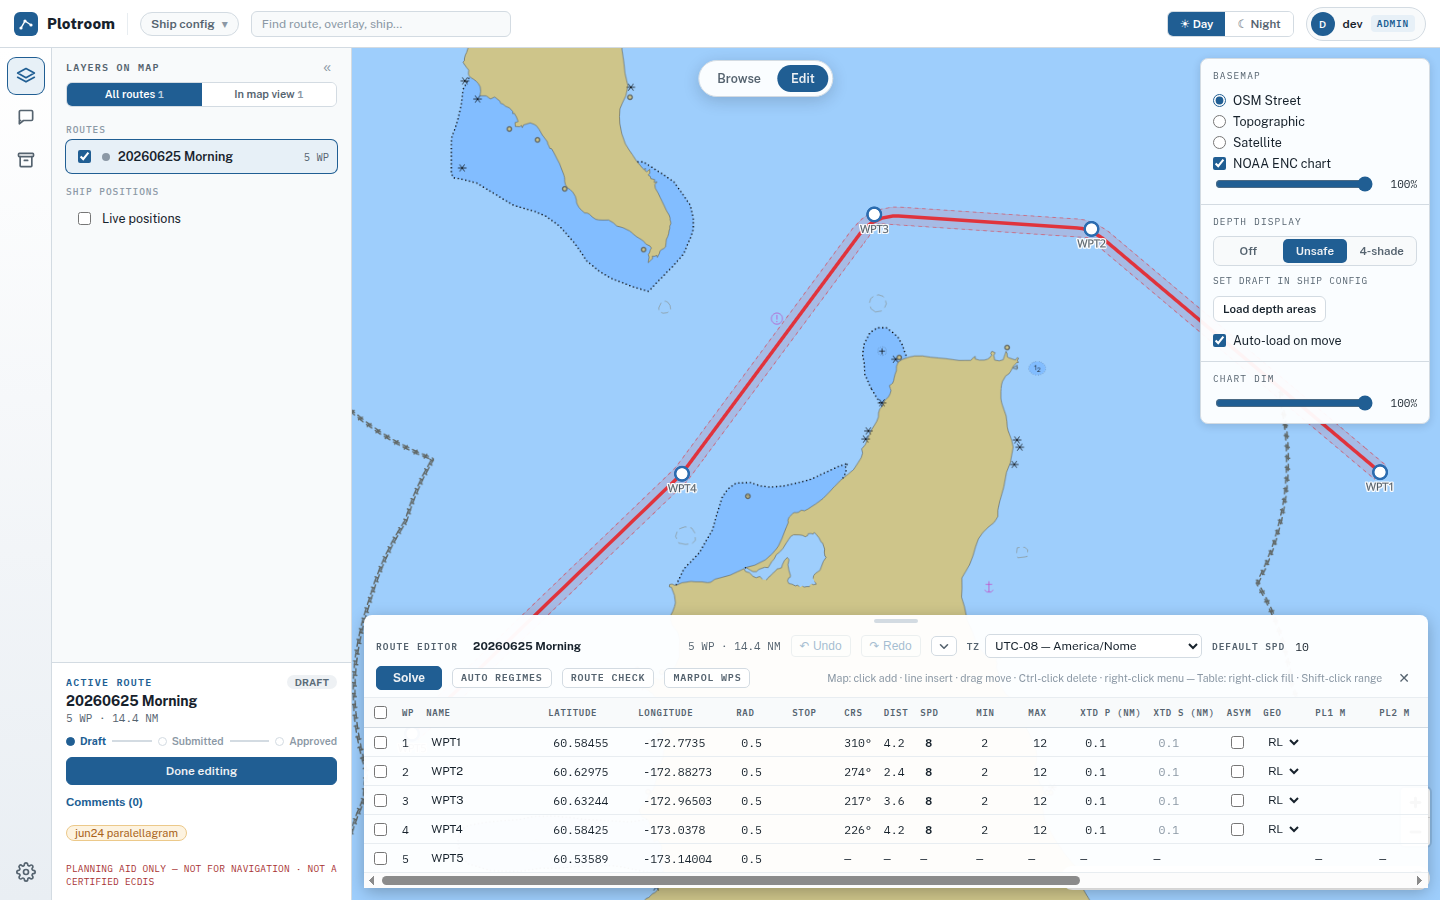This screenshot has width=1440, height=900.
Task: Click the Solve button
Action: tap(409, 678)
